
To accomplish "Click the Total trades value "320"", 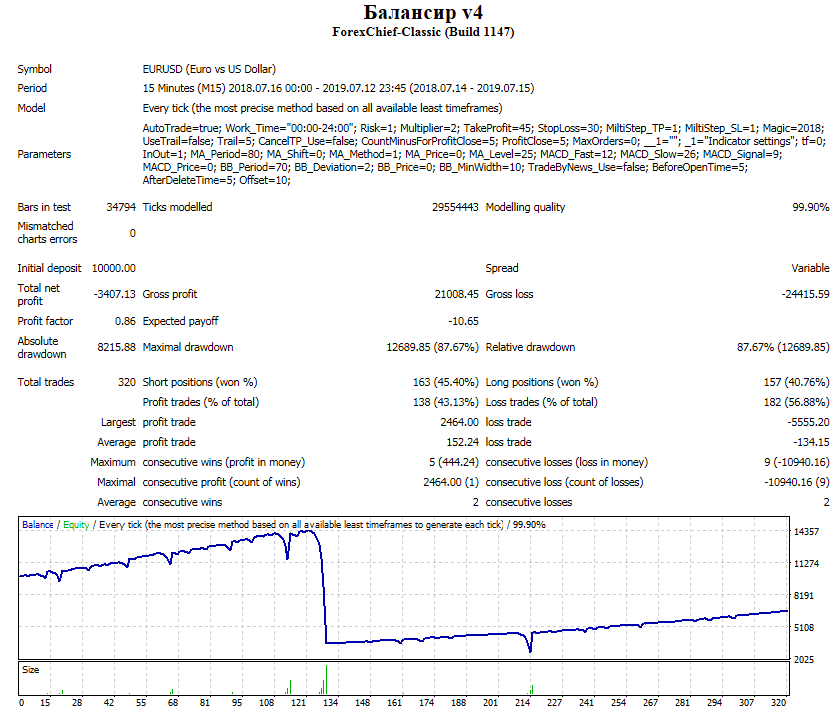I will pos(127,382).
